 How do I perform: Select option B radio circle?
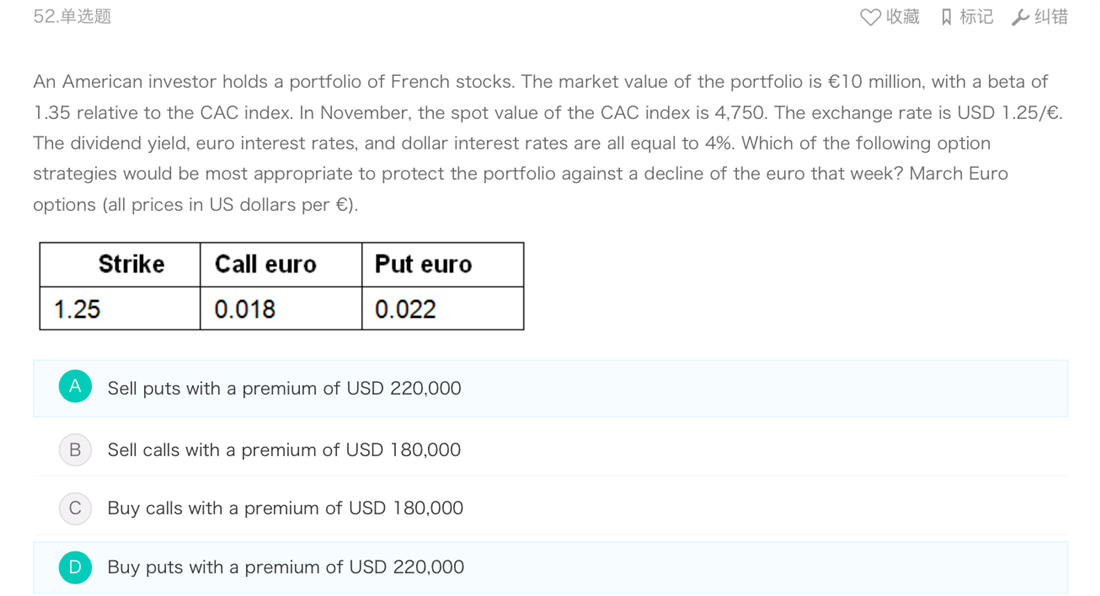75,449
